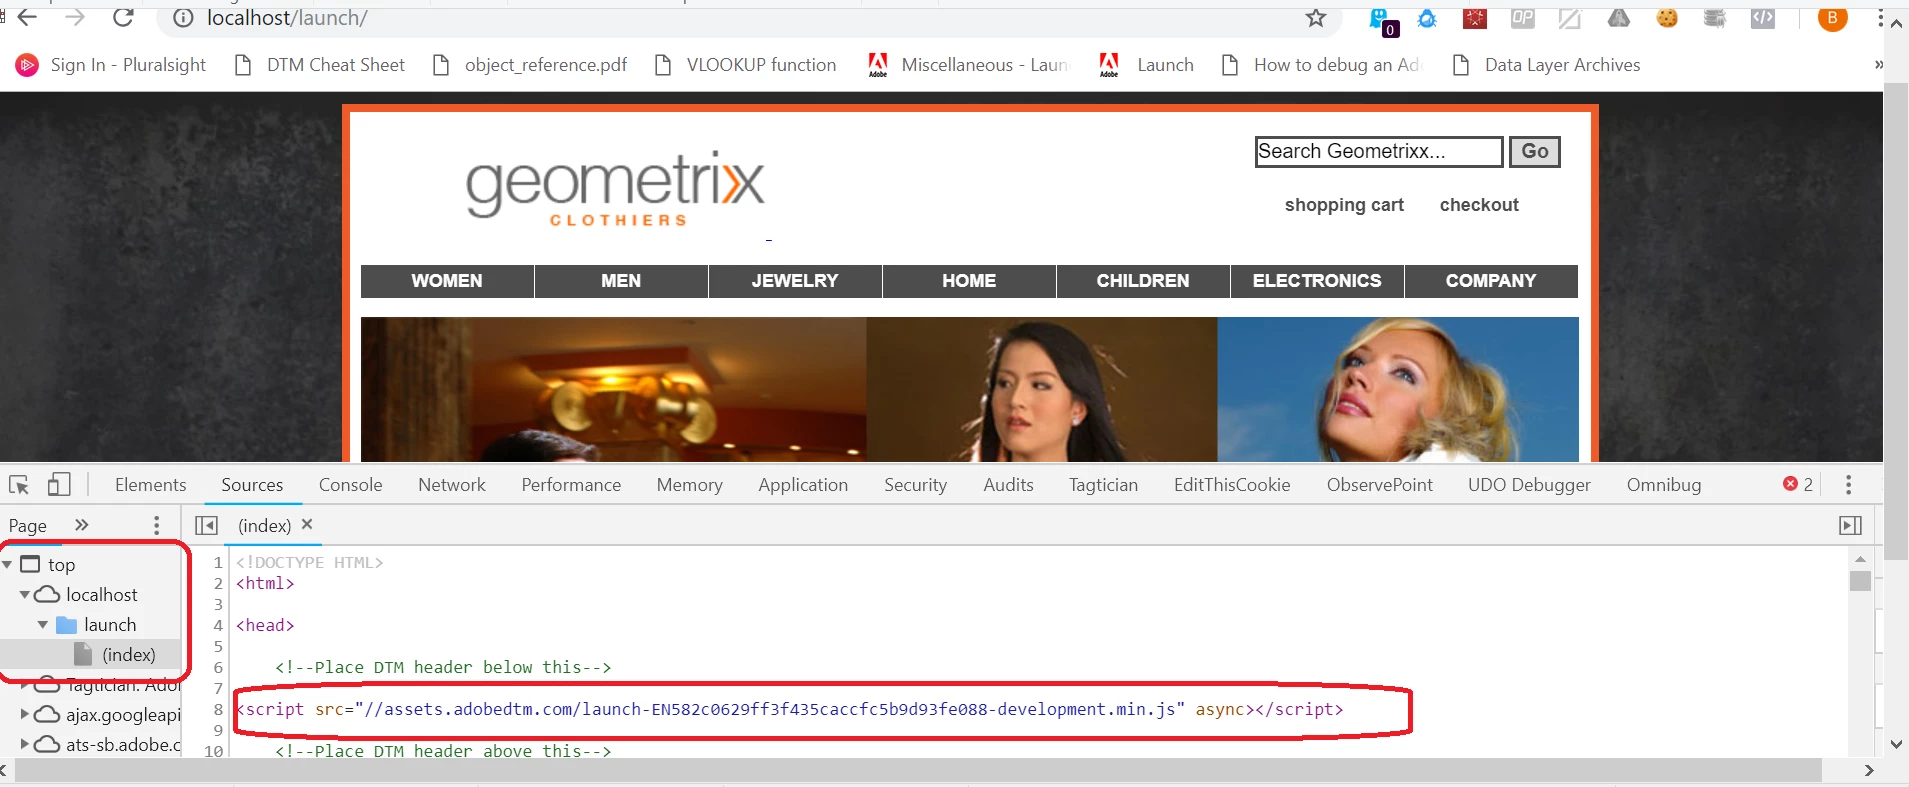This screenshot has height=787, width=1909.
Task: Click the Search Geometrixx input field
Action: click(x=1379, y=151)
